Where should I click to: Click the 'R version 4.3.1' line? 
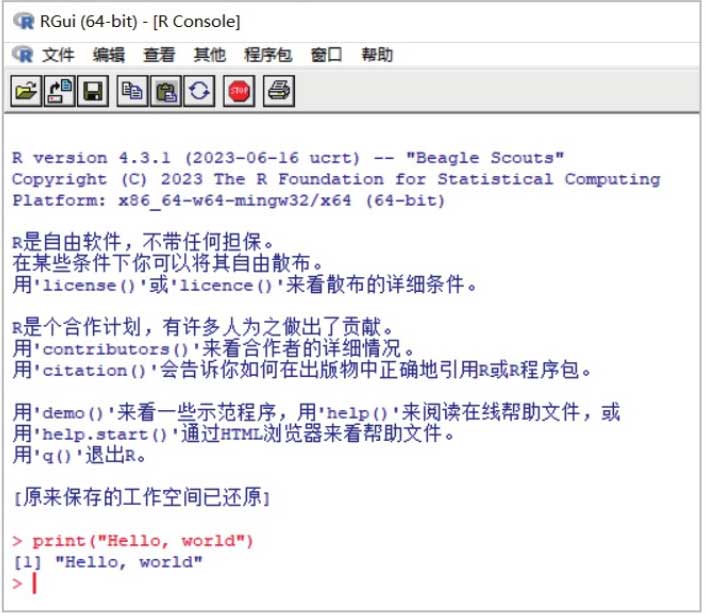(288, 158)
